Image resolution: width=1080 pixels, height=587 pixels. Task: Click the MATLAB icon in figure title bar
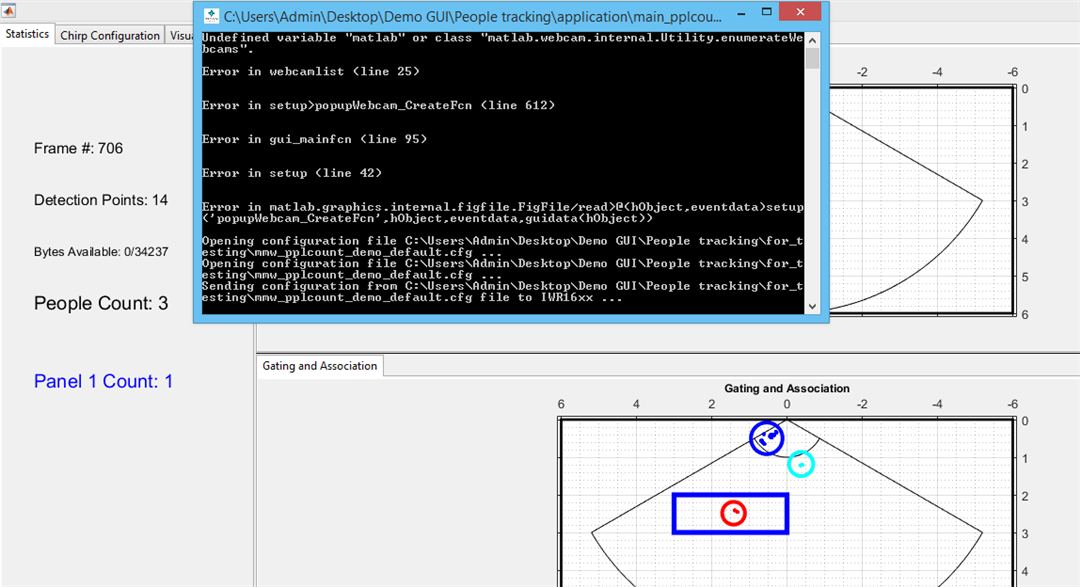8,10
